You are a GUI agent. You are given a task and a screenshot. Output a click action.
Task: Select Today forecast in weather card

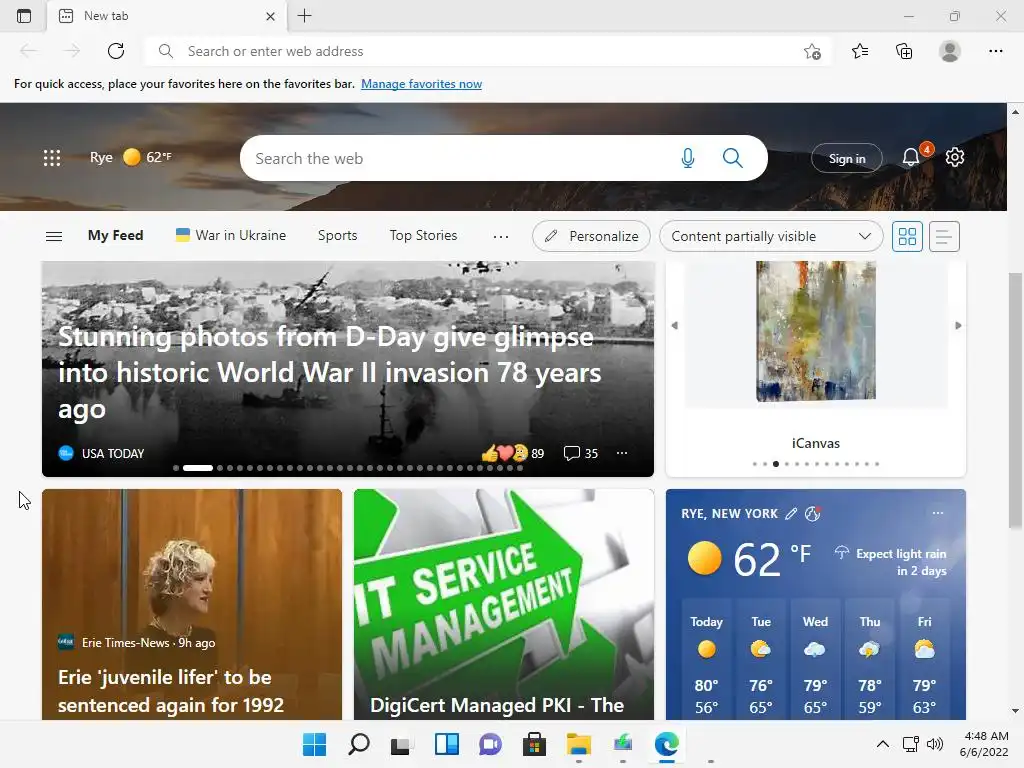[x=707, y=660]
